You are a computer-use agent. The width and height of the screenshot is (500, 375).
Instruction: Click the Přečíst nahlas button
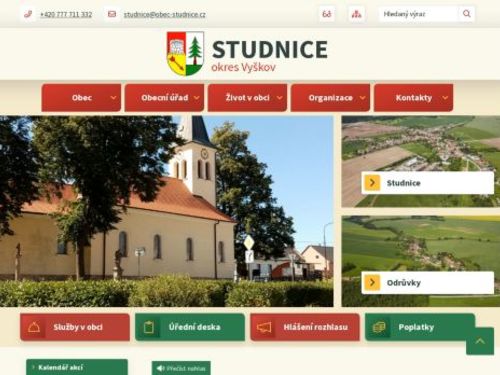click(181, 368)
